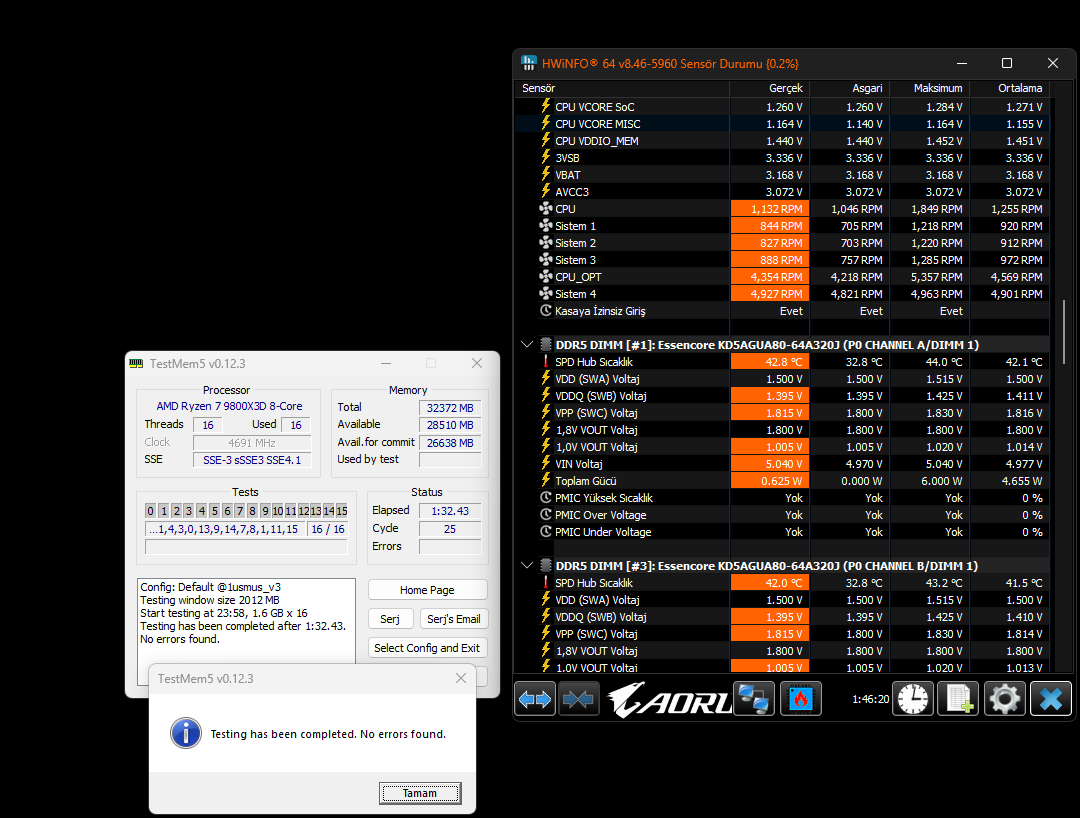Click Select Config and Exit button
Viewport: 1080px width, 818px height.
(x=427, y=648)
